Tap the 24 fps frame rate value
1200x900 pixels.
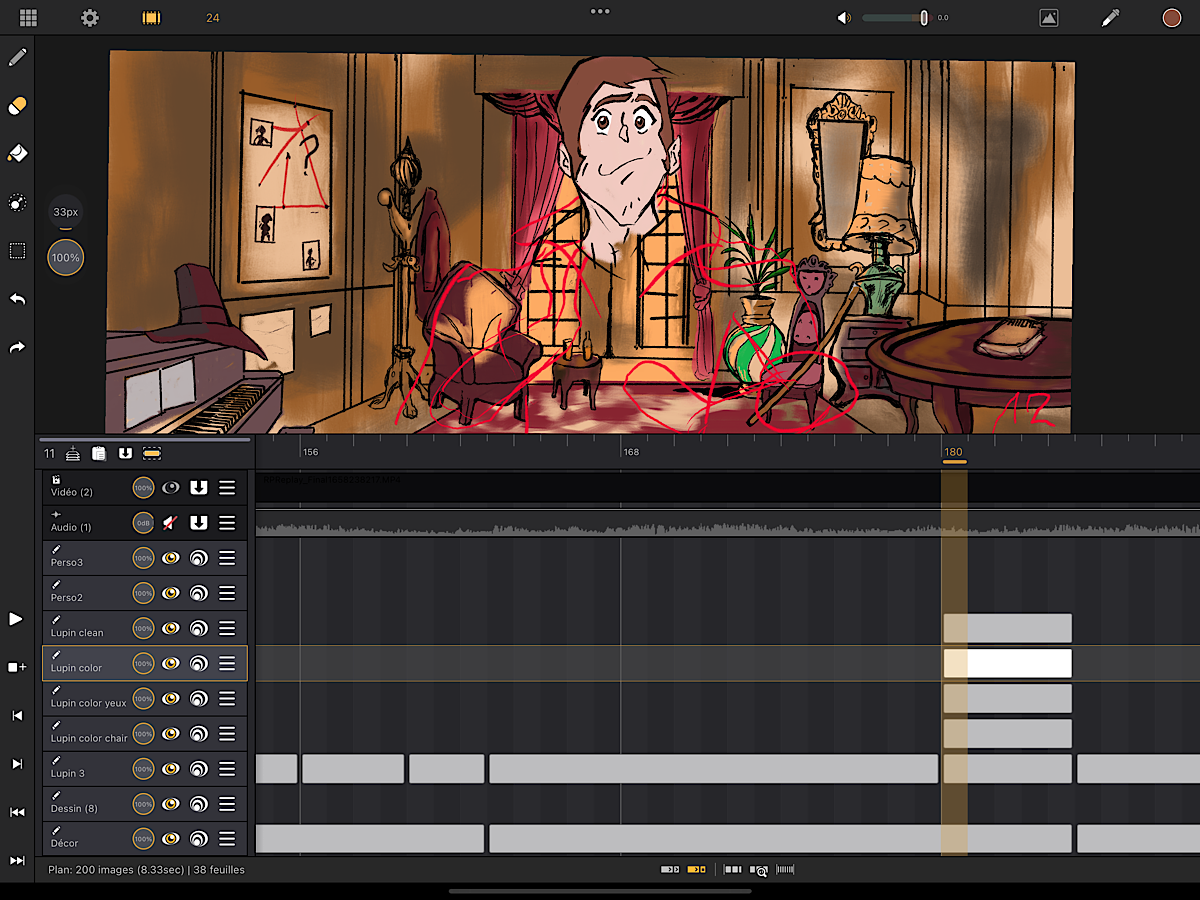point(212,18)
